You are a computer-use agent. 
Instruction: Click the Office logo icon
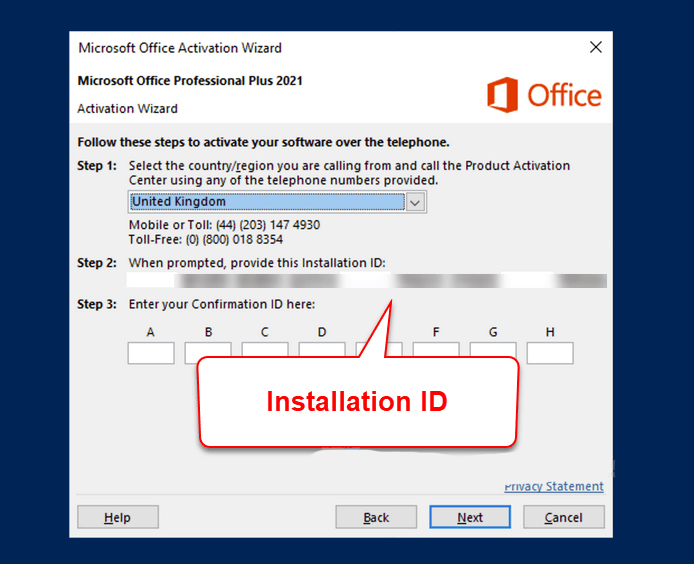pos(502,95)
